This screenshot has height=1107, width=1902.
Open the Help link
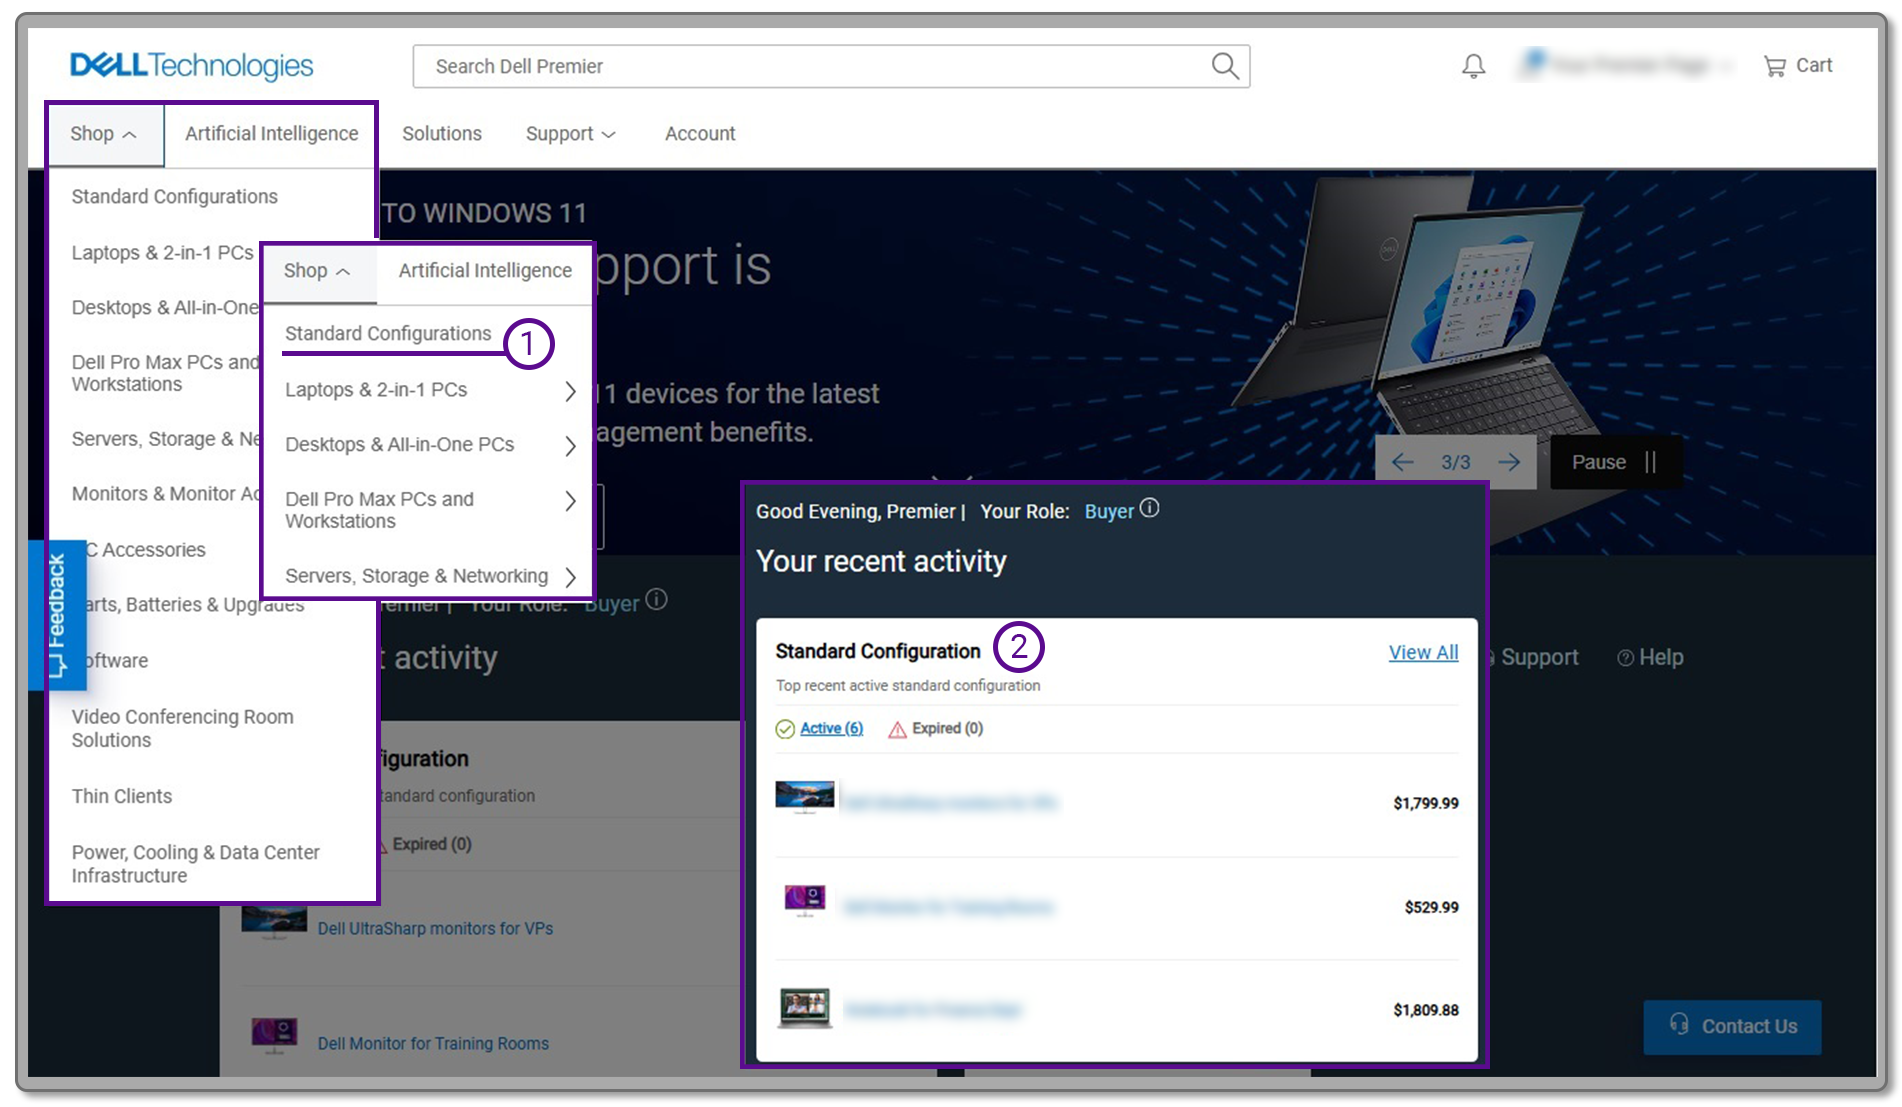coord(1651,657)
